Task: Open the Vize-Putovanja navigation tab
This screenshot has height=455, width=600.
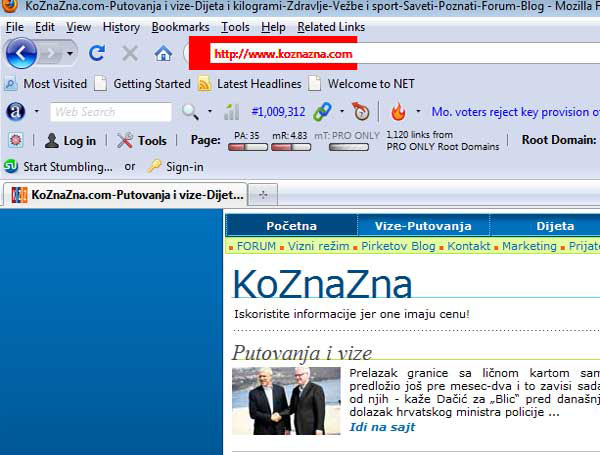Action: tap(423, 226)
